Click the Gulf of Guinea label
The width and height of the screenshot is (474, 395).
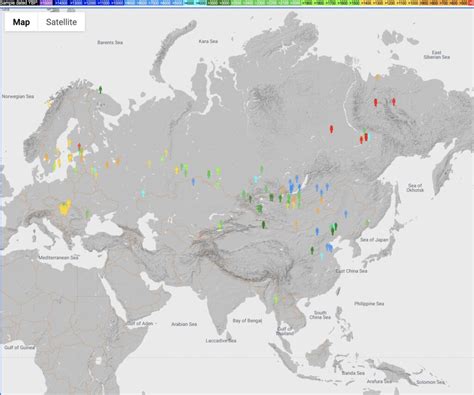[x=19, y=347]
